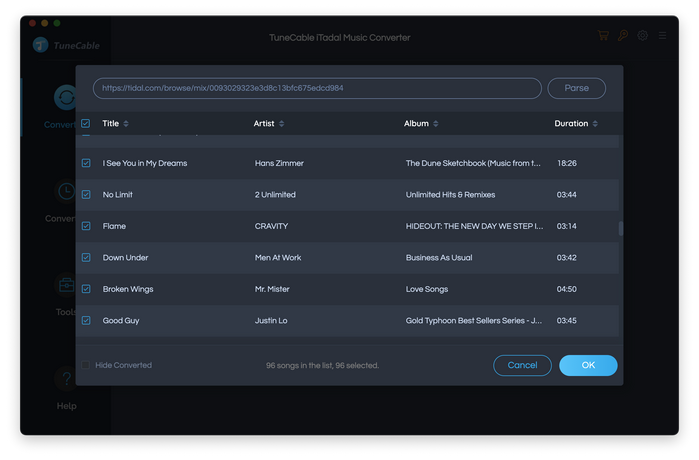Toggle the select-all checkbox in header
Image resolution: width=699 pixels, height=460 pixels.
86,123
